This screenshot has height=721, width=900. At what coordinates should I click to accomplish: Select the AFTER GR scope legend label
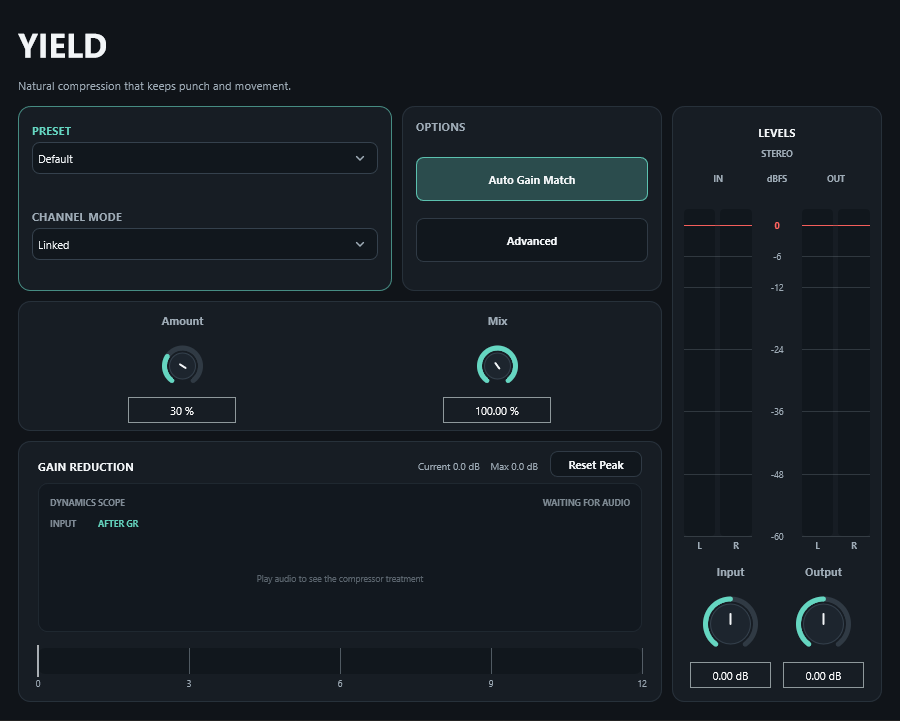[x=118, y=524]
